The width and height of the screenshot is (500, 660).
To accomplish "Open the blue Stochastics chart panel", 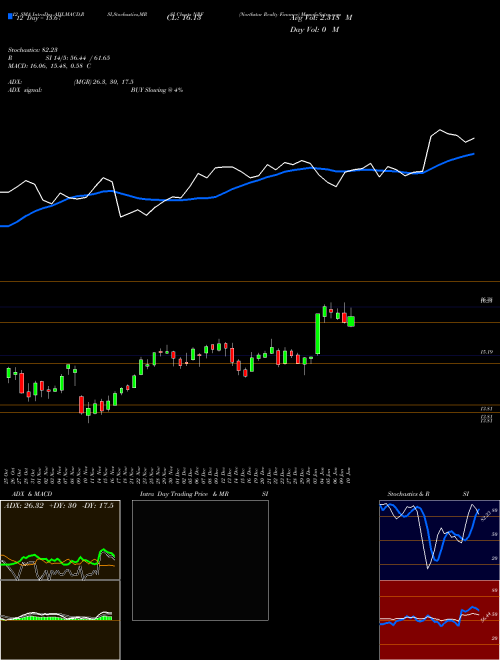I will click(x=439, y=540).
